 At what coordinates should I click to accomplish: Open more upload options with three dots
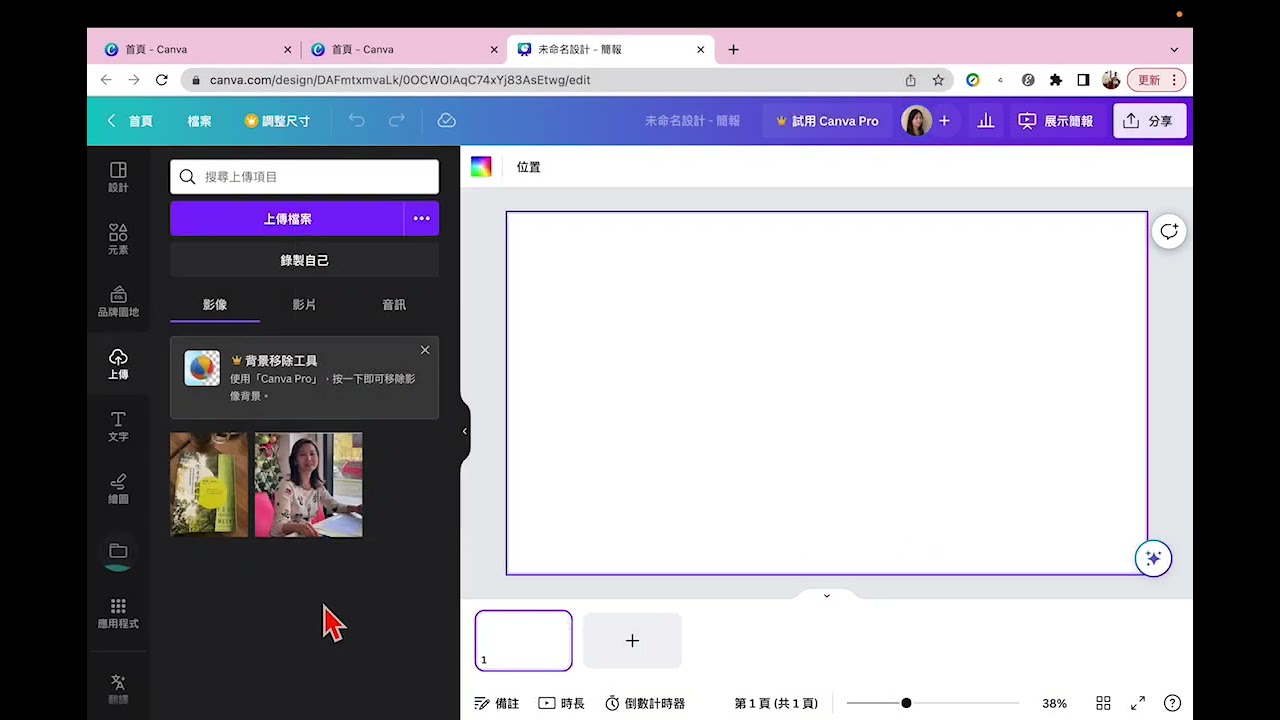click(x=422, y=218)
